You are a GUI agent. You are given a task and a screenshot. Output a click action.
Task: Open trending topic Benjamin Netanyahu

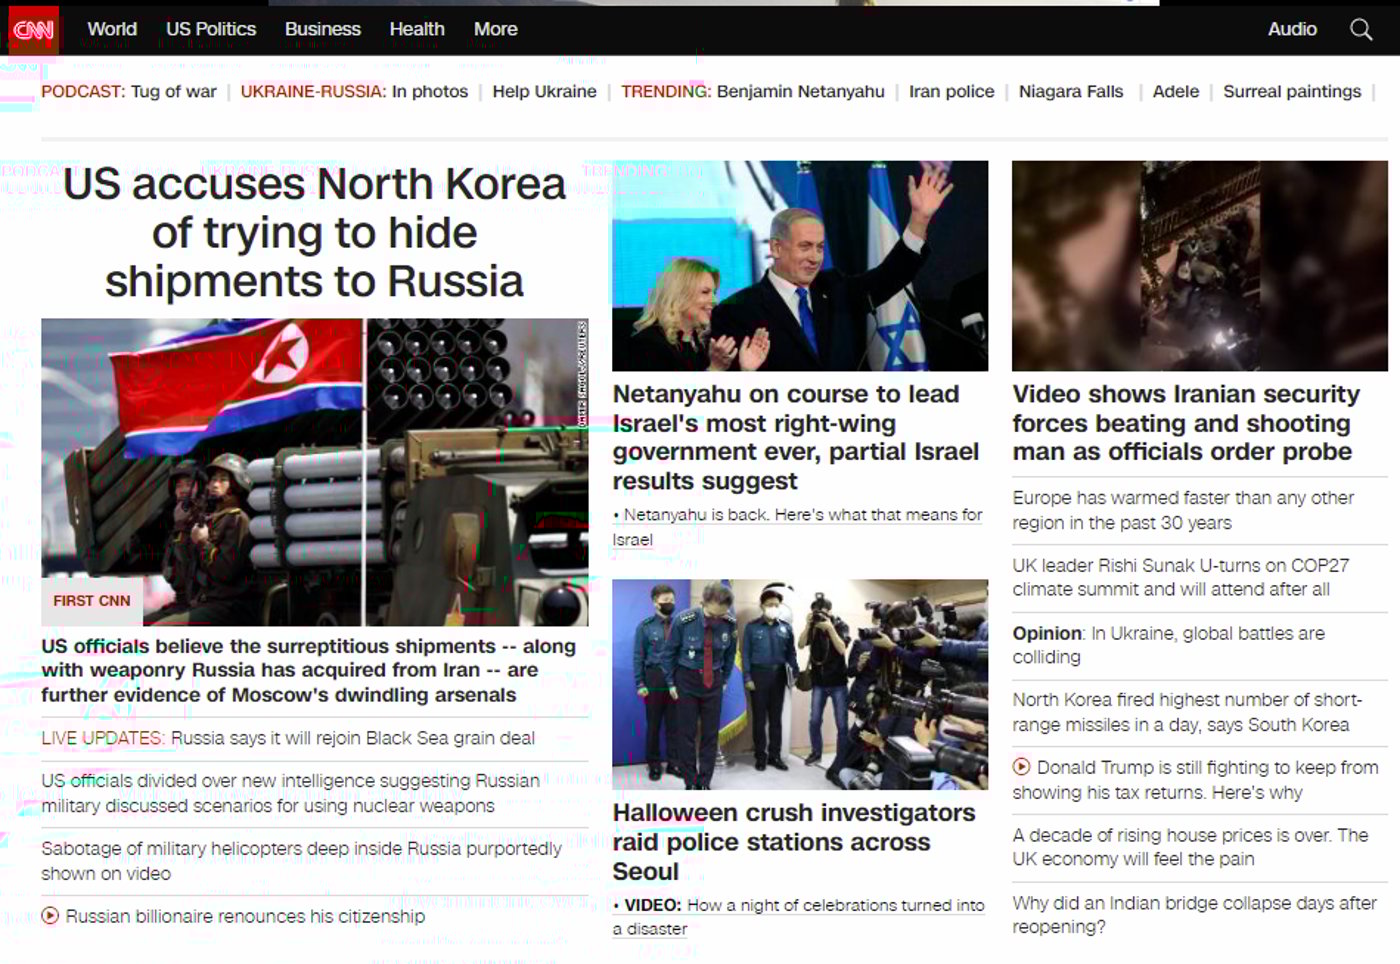coord(801,91)
